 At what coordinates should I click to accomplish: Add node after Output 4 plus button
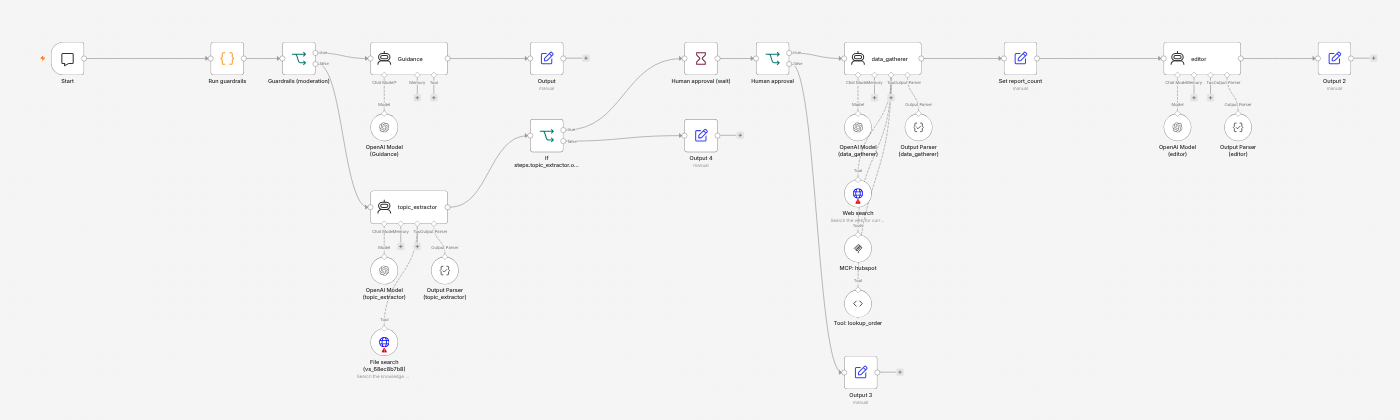(740, 135)
